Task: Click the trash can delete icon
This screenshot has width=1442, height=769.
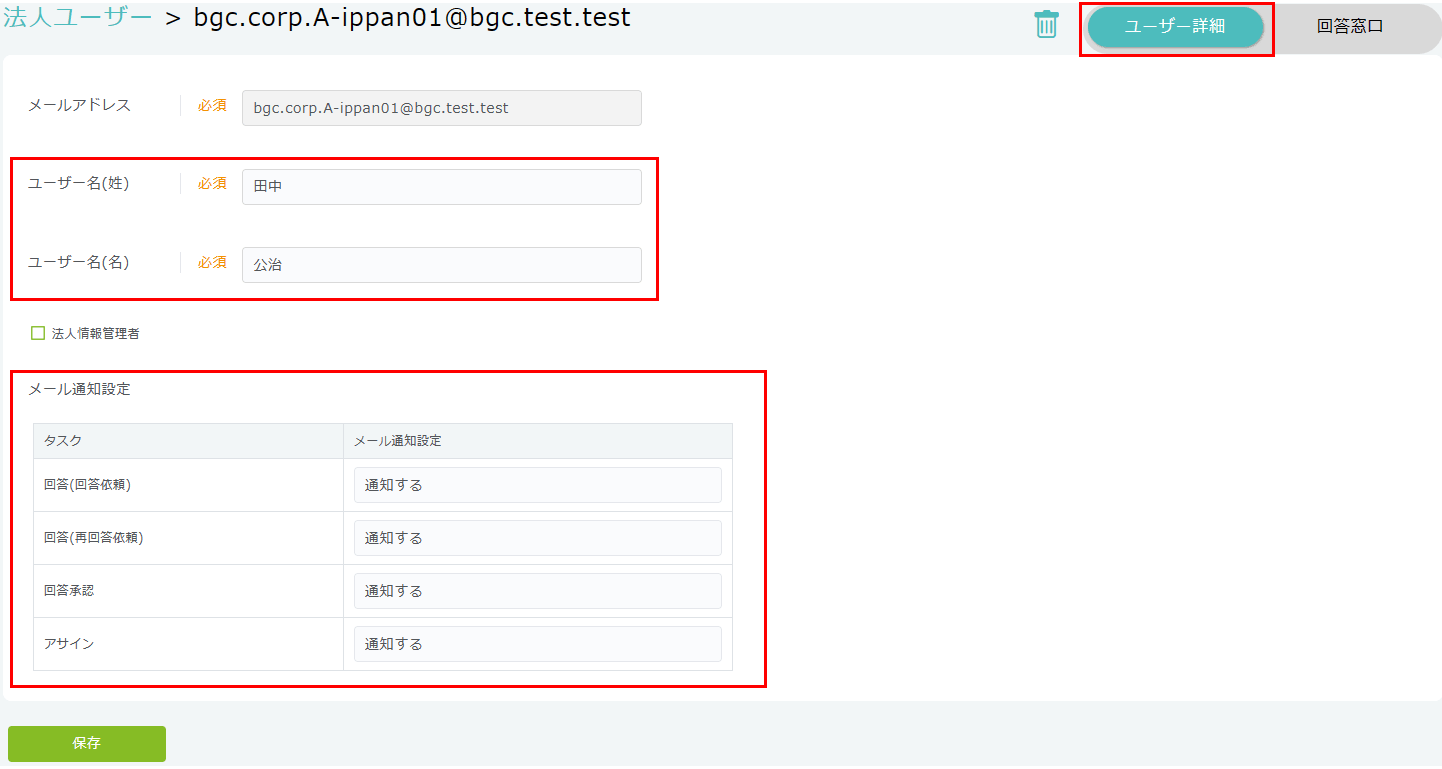Action: pyautogui.click(x=1046, y=25)
